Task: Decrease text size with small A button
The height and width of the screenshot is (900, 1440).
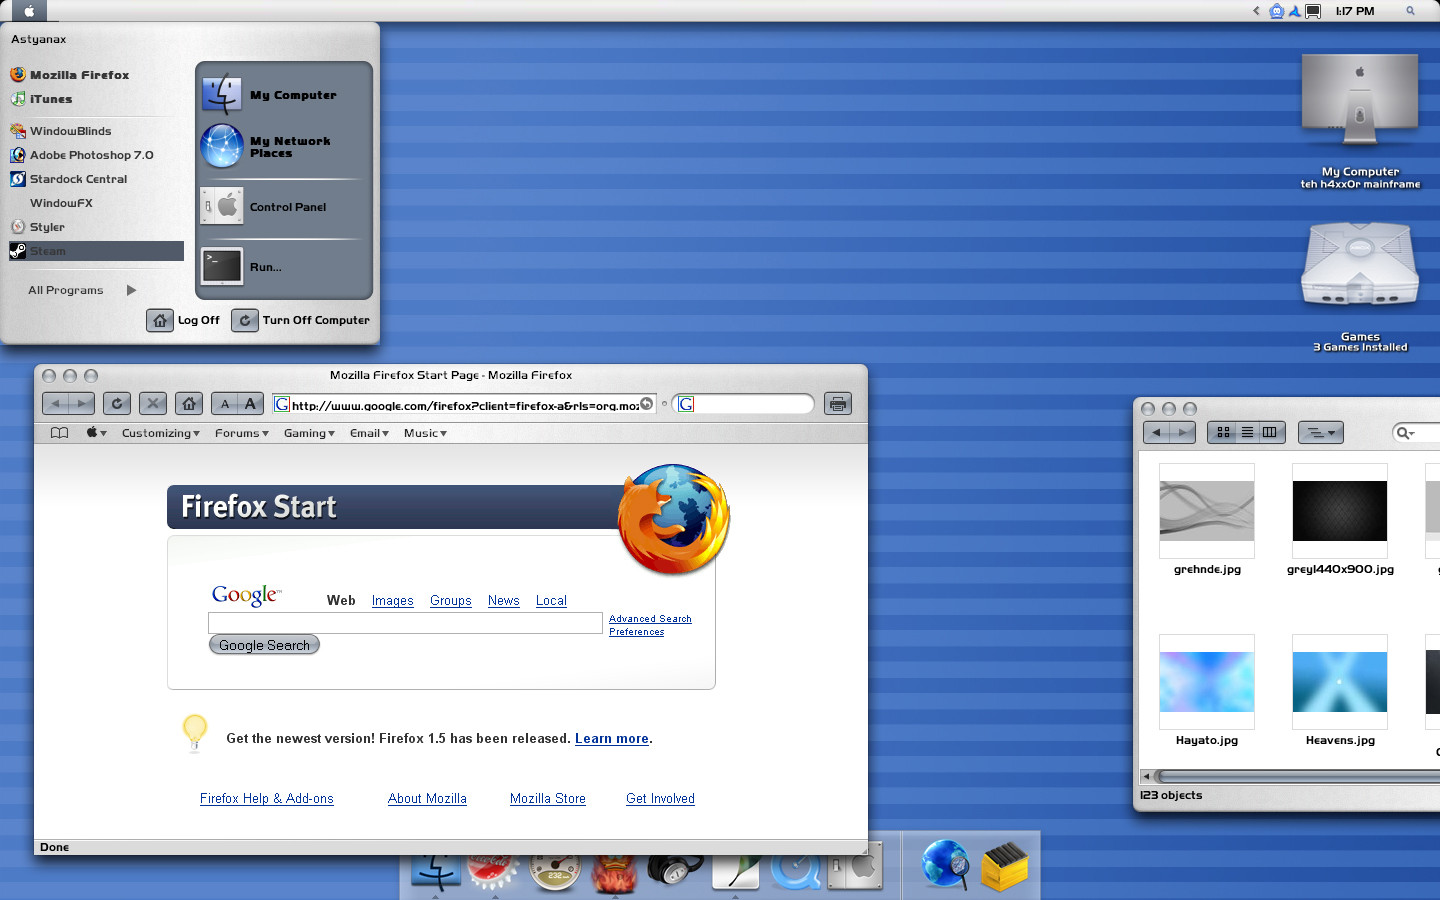Action: (225, 404)
